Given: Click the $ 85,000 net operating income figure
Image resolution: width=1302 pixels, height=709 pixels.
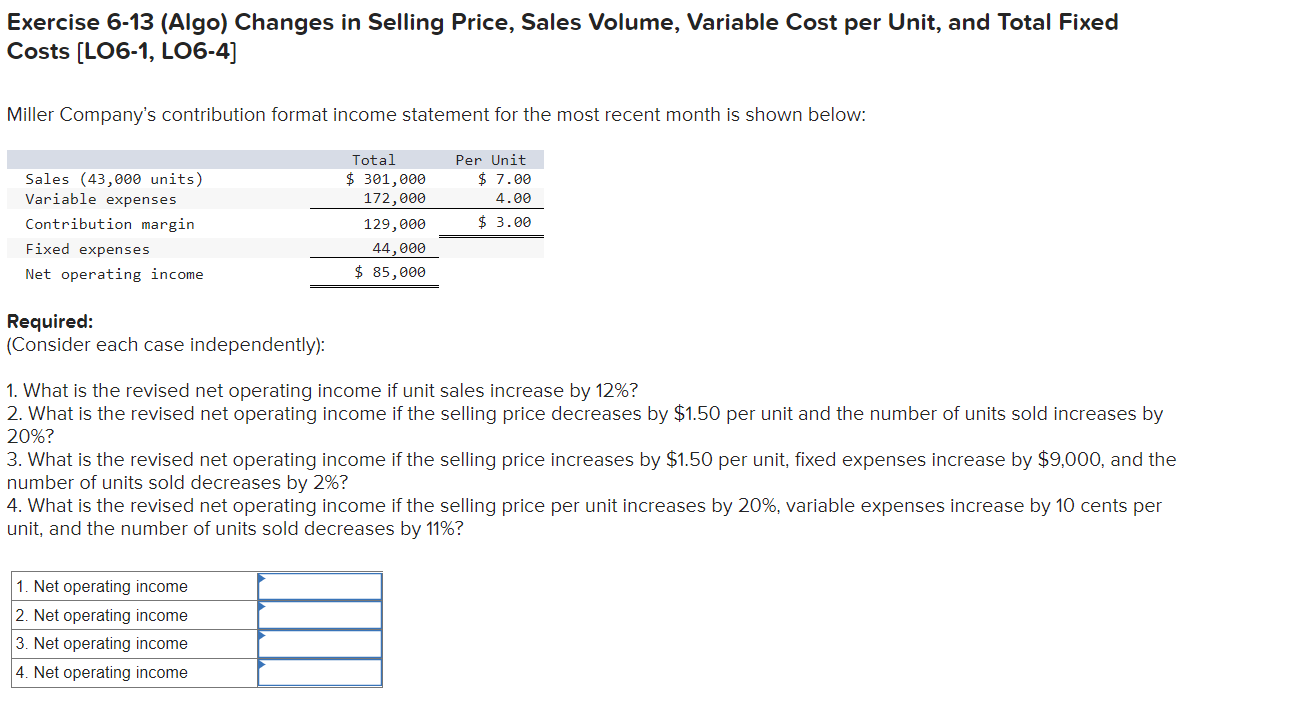Looking at the screenshot, I should click(x=391, y=271).
